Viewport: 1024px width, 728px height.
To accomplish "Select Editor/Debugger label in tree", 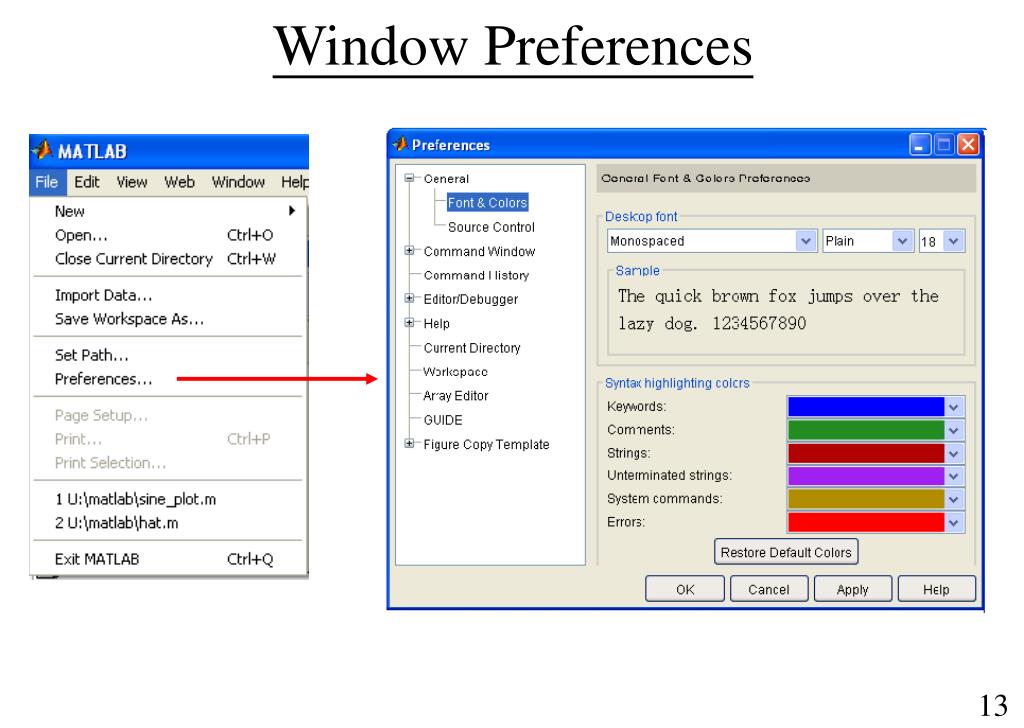I will tap(470, 300).
